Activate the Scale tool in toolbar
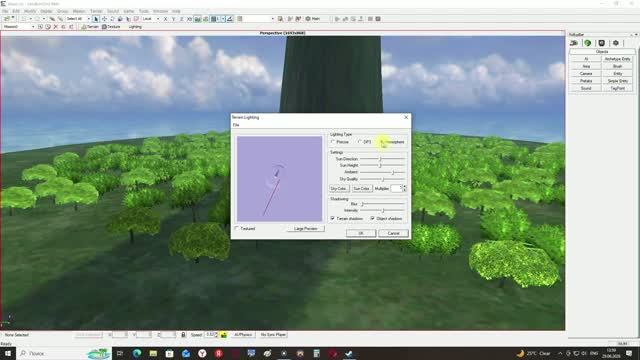This screenshot has width=640, height=360. pos(120,19)
